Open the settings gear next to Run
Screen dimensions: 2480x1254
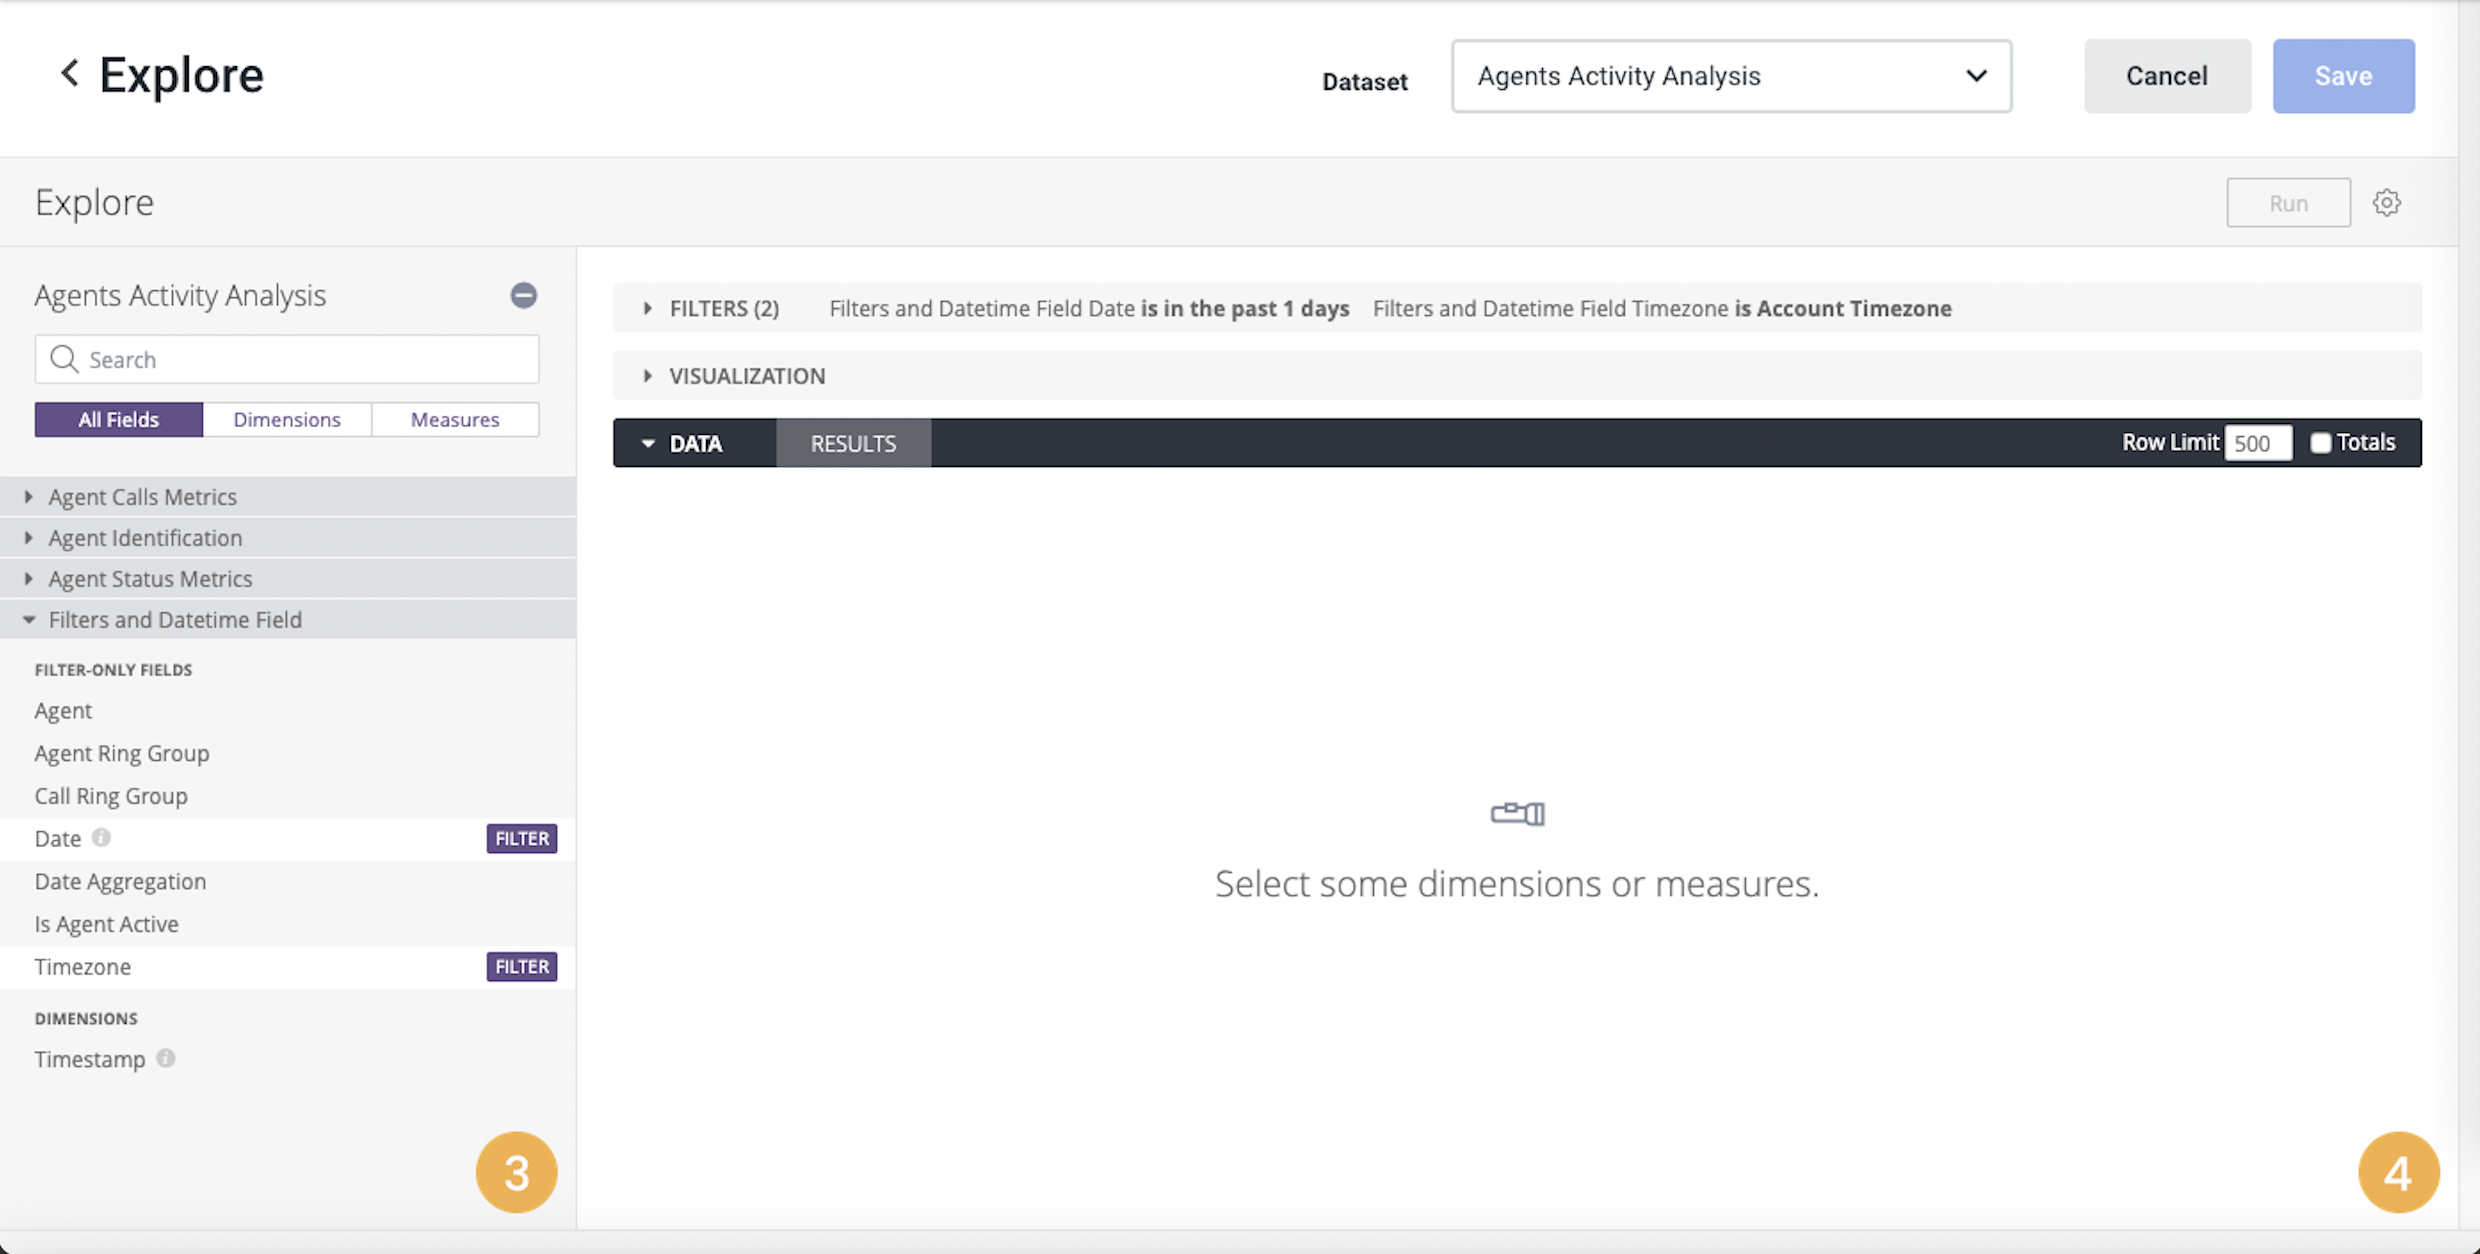(x=2388, y=202)
